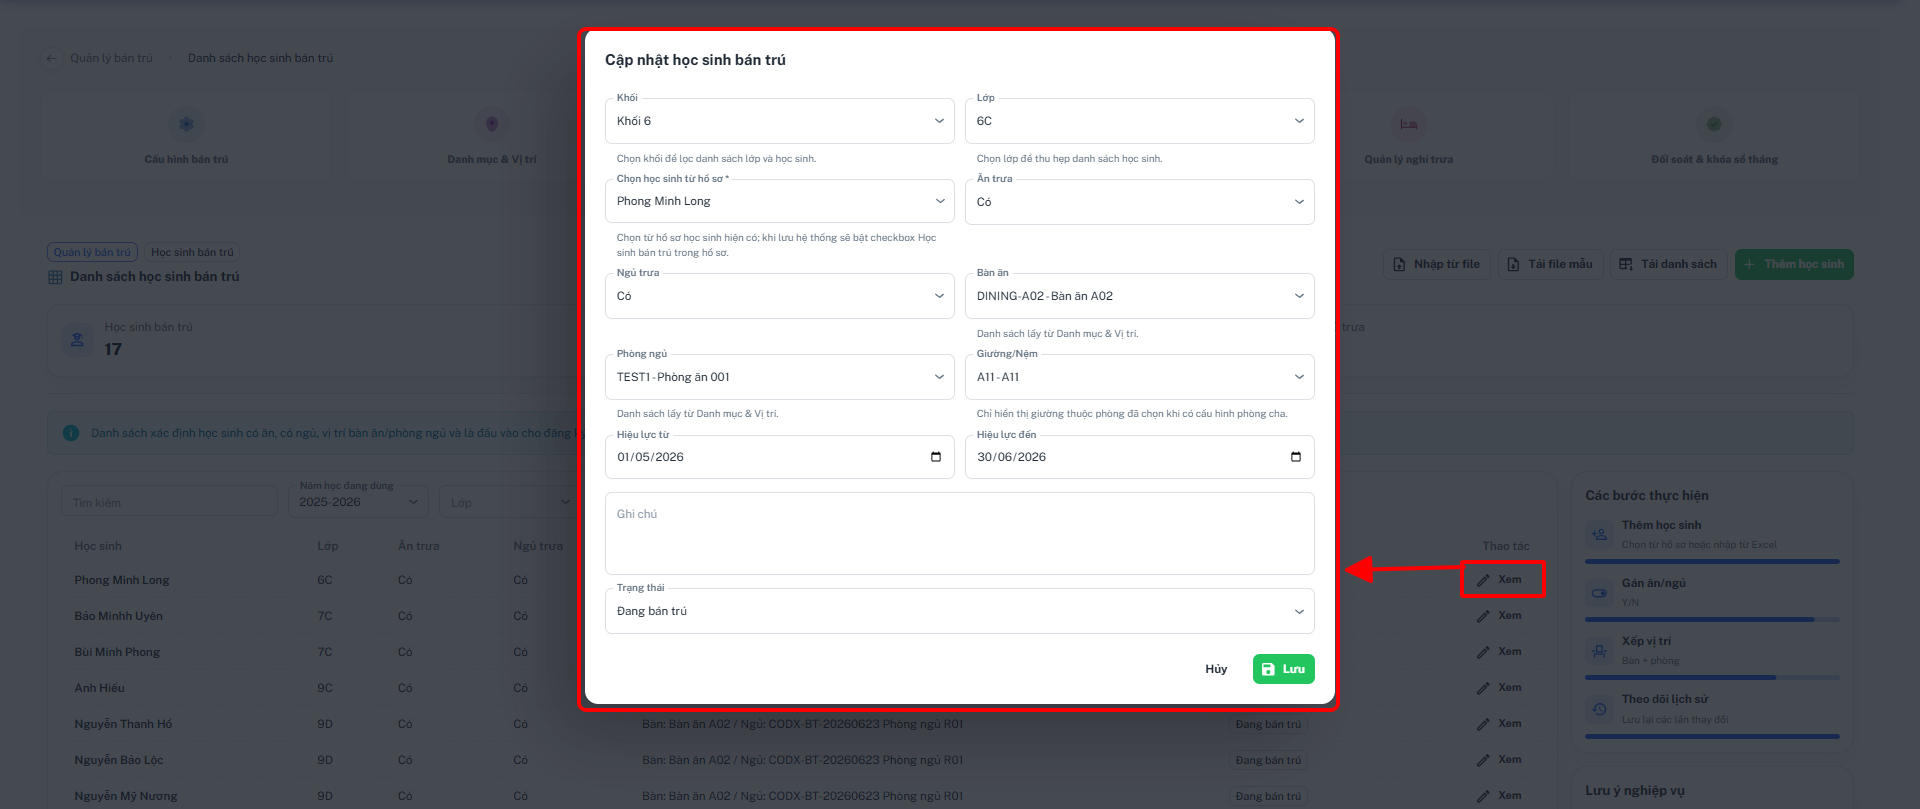This screenshot has height=809, width=1920.
Task: Open the Bàn ăn dropdown
Action: coord(1140,296)
